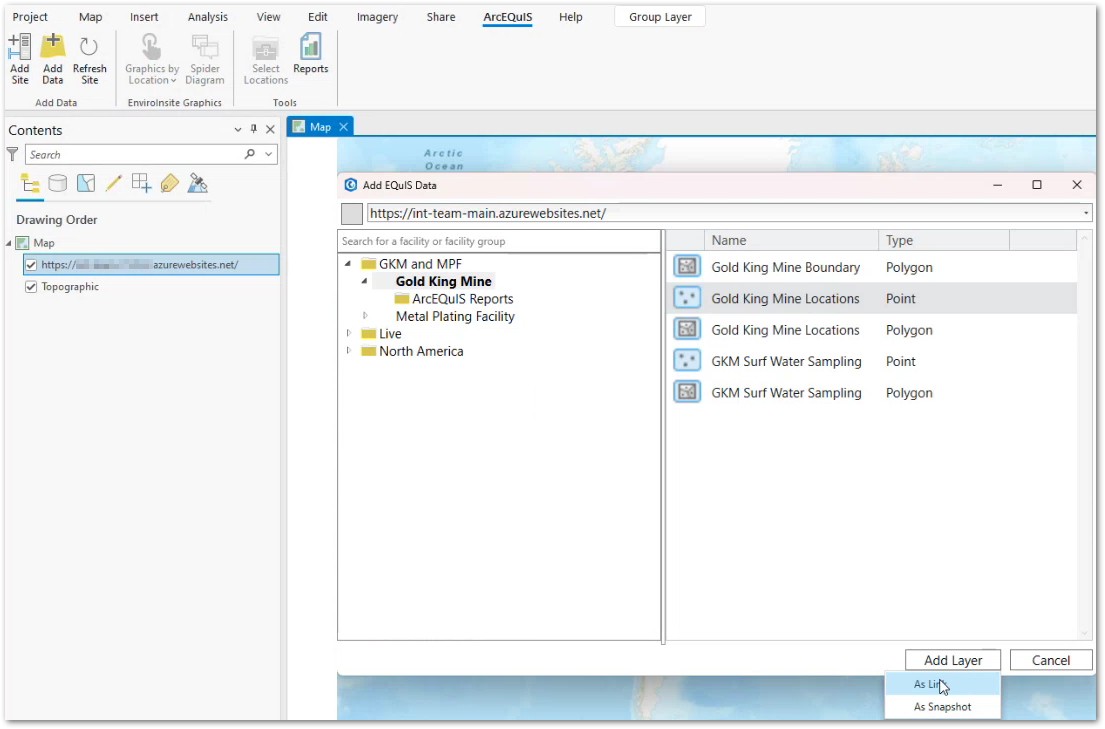Click the filter funnel icon in Contents
This screenshot has width=1105, height=729.
point(13,154)
